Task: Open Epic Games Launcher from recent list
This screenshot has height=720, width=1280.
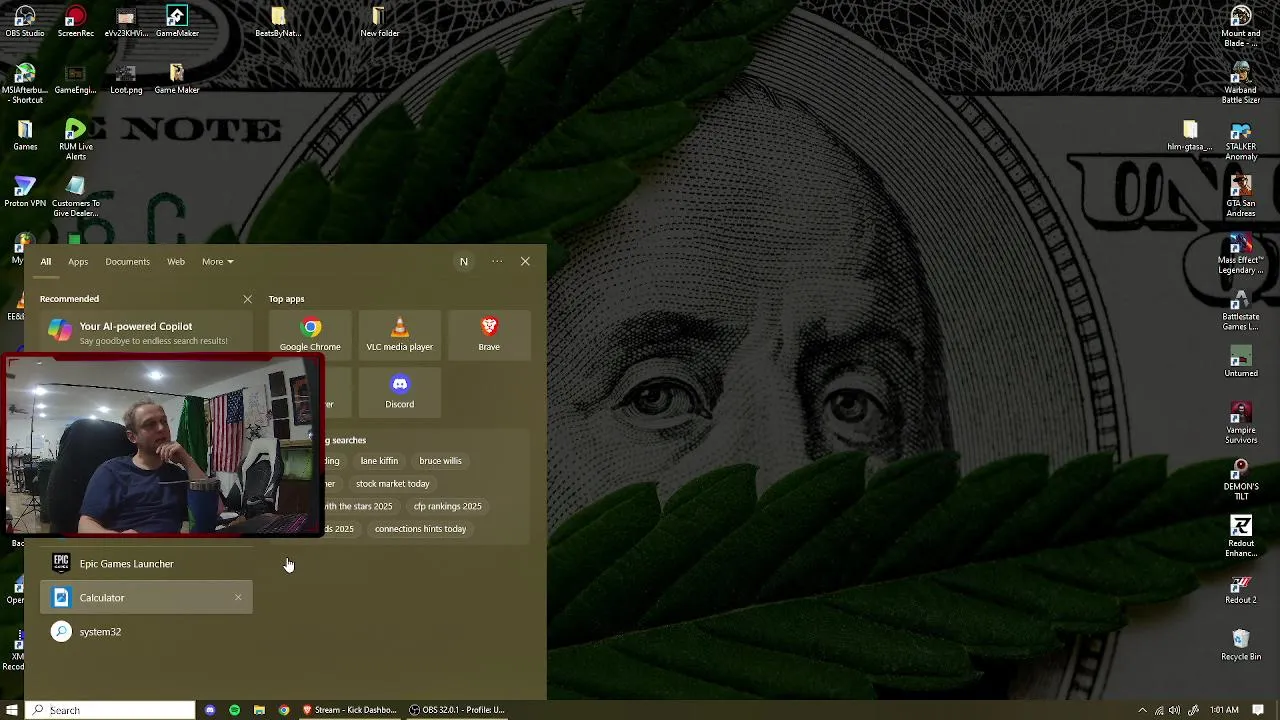Action: (146, 564)
